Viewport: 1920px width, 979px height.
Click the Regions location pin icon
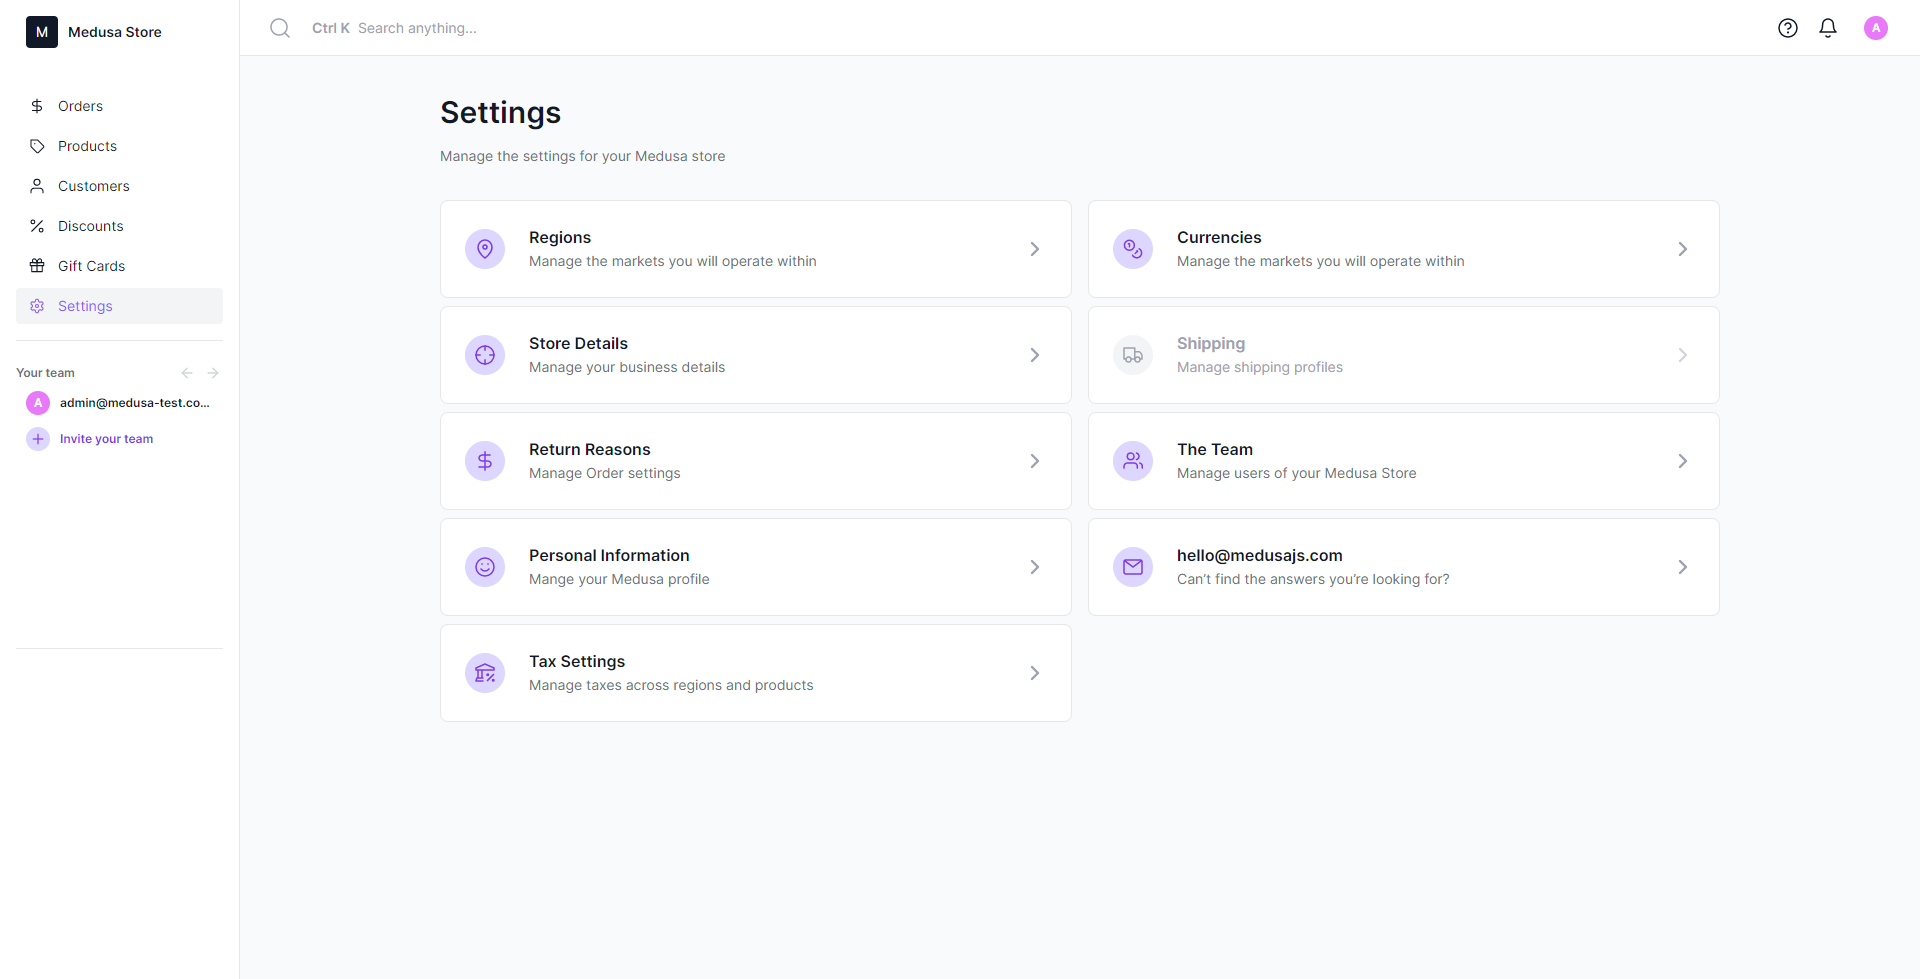coord(485,248)
